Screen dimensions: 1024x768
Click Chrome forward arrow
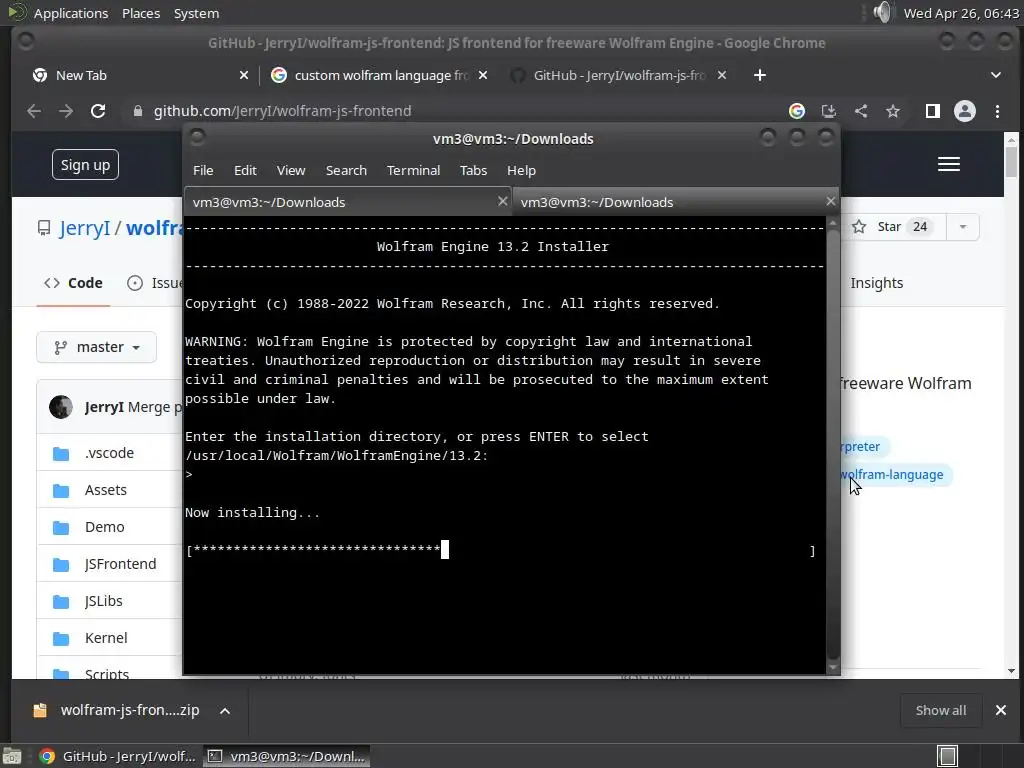66,111
